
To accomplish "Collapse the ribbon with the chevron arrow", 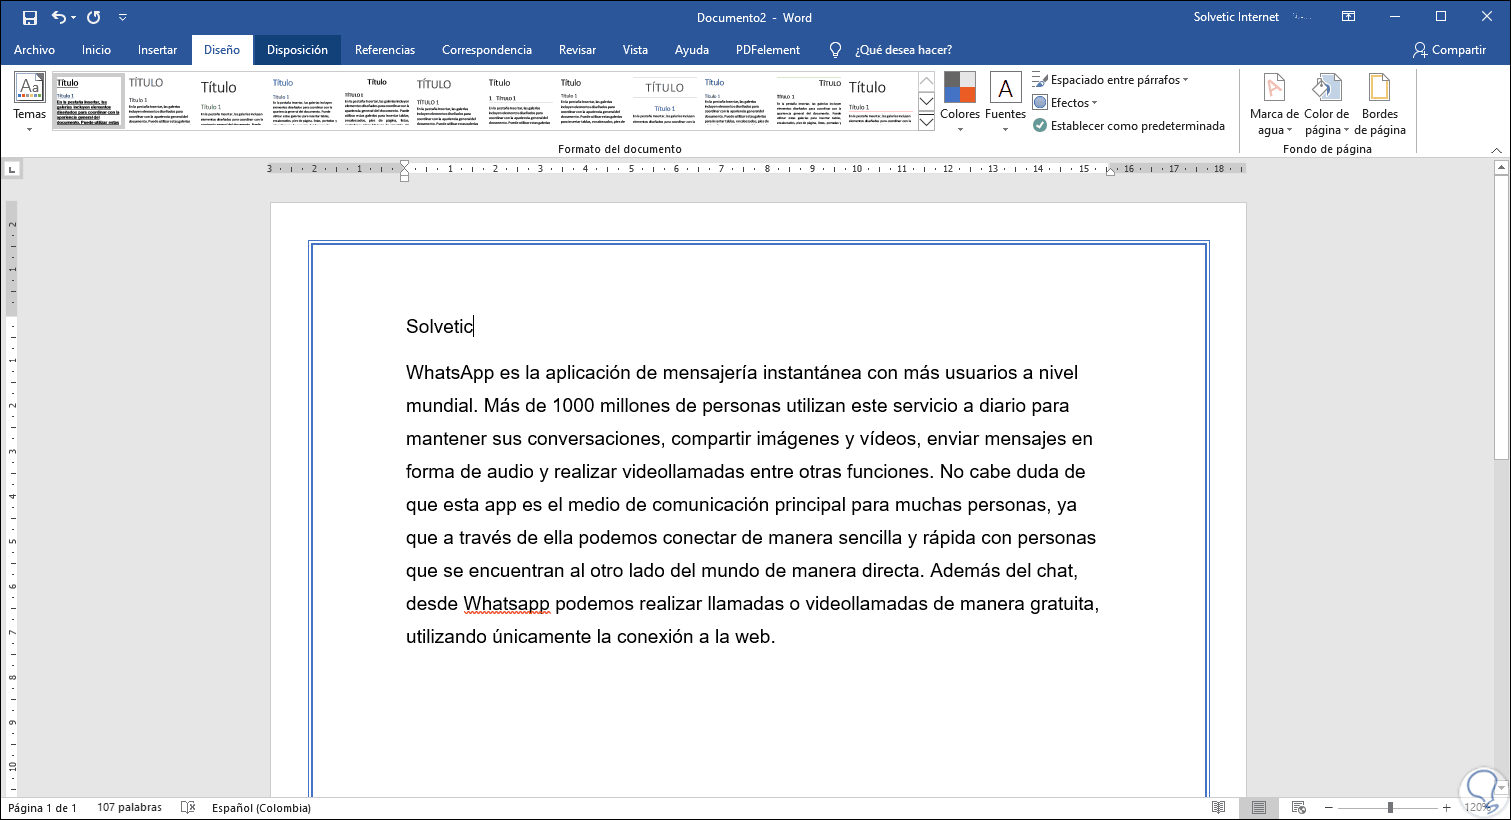I will coord(1497,151).
